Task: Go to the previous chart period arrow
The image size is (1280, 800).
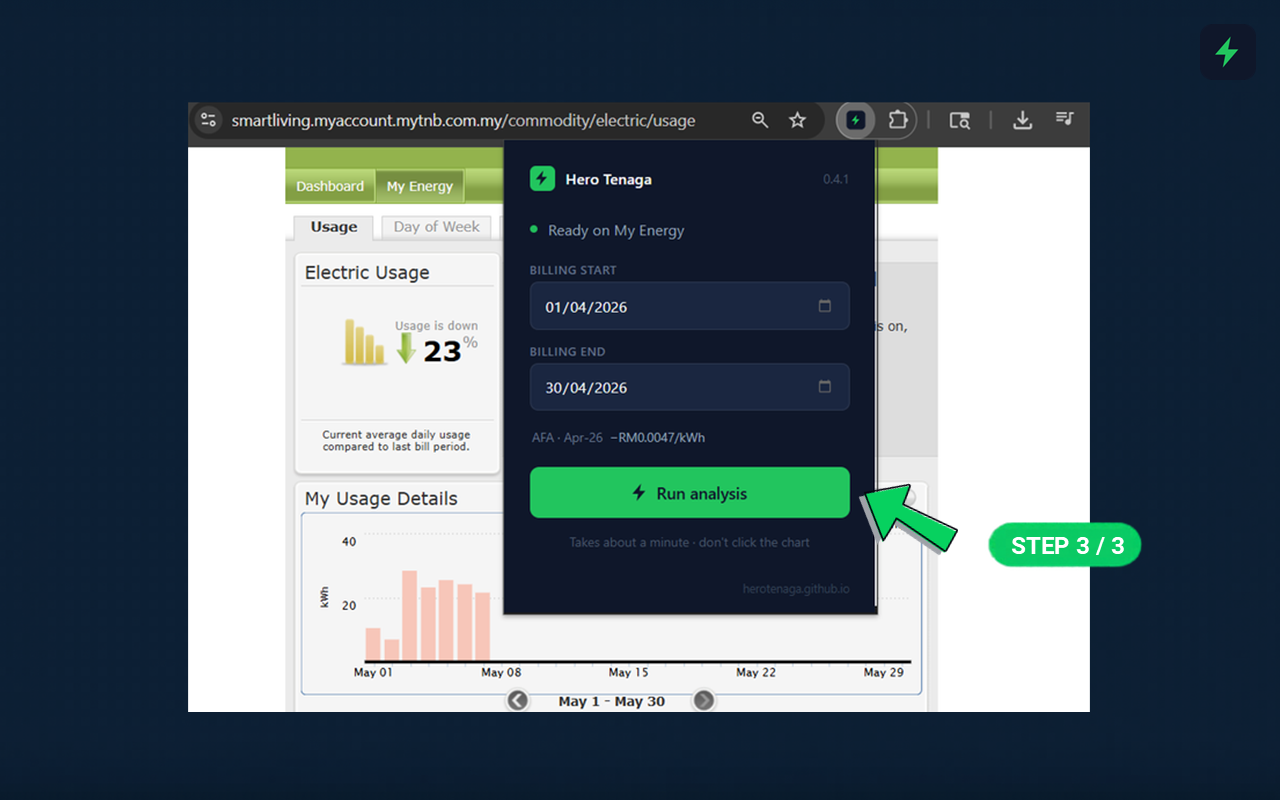Action: pos(517,700)
